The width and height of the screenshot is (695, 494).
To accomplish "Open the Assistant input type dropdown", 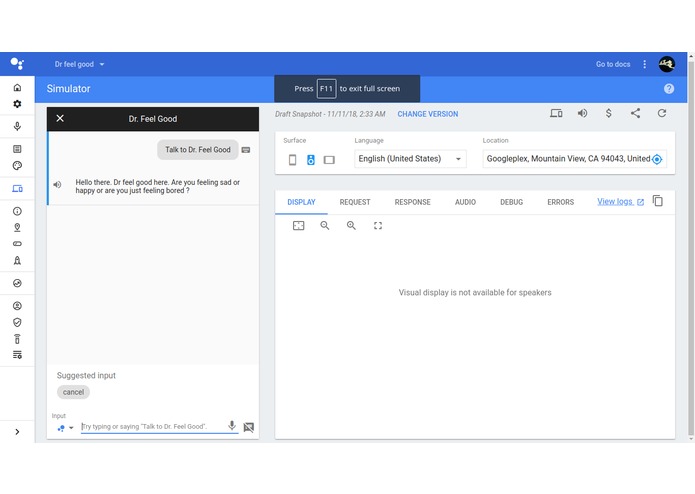I will pyautogui.click(x=65, y=428).
